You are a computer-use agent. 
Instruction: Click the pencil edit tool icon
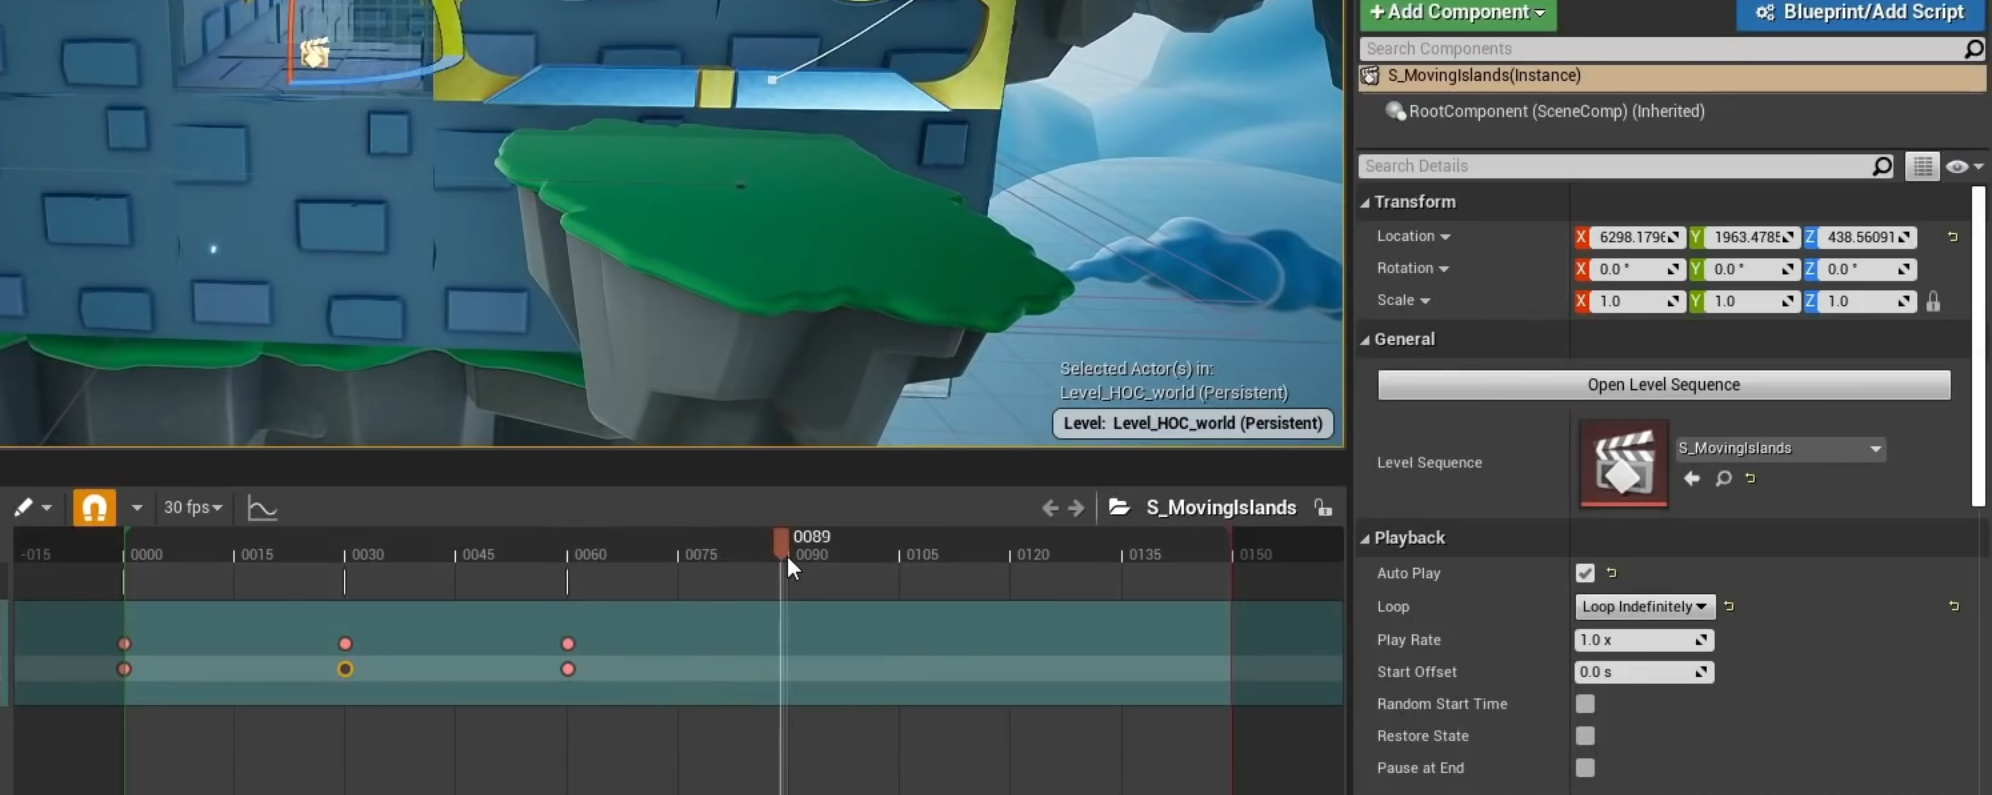[24, 508]
